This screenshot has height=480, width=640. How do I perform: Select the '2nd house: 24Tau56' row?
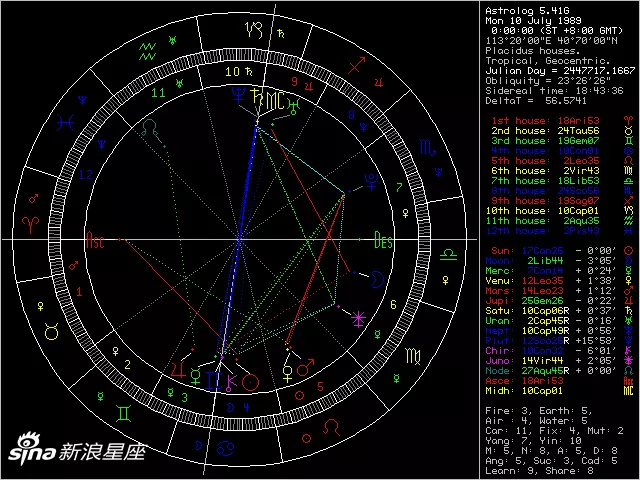pos(562,131)
